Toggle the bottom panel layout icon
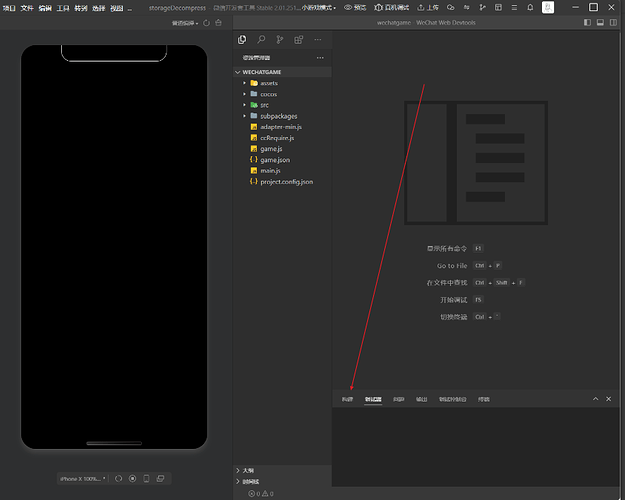This screenshot has height=500, width=625. click(x=600, y=23)
